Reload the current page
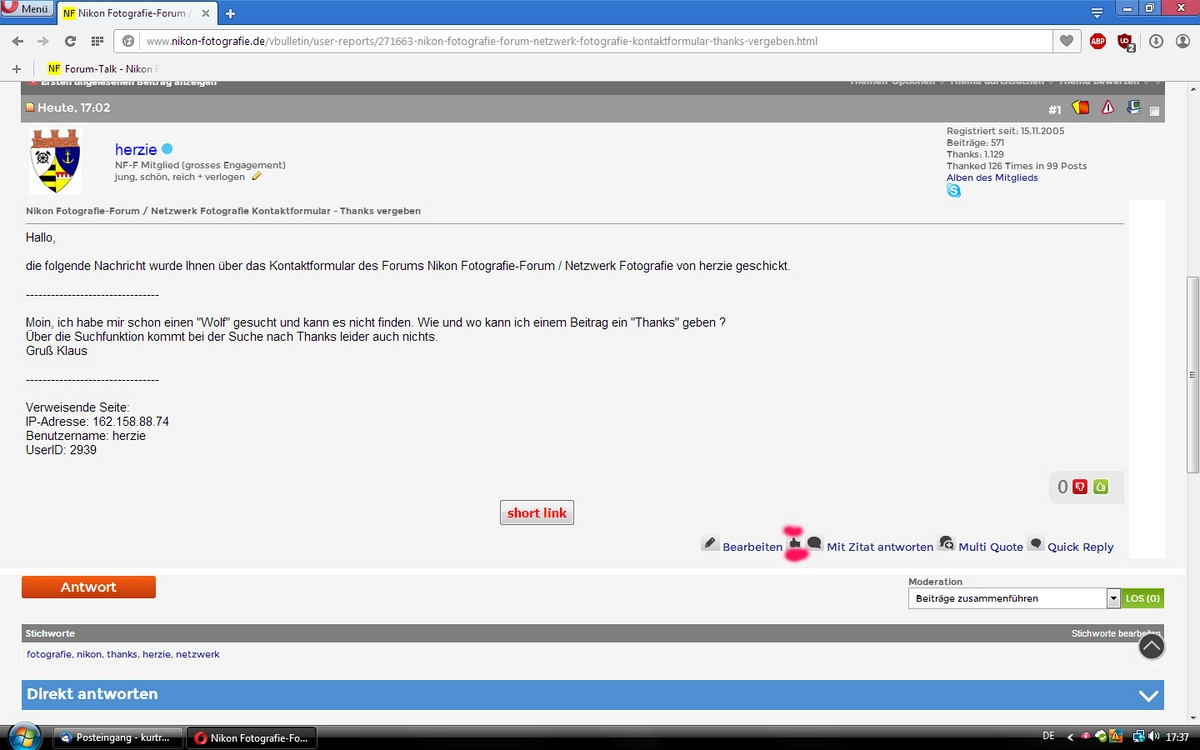This screenshot has width=1200, height=750. [x=70, y=41]
